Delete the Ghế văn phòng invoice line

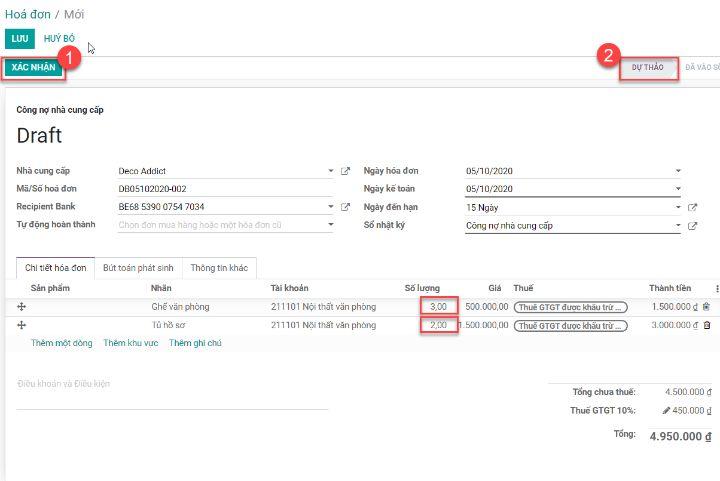(x=706, y=307)
